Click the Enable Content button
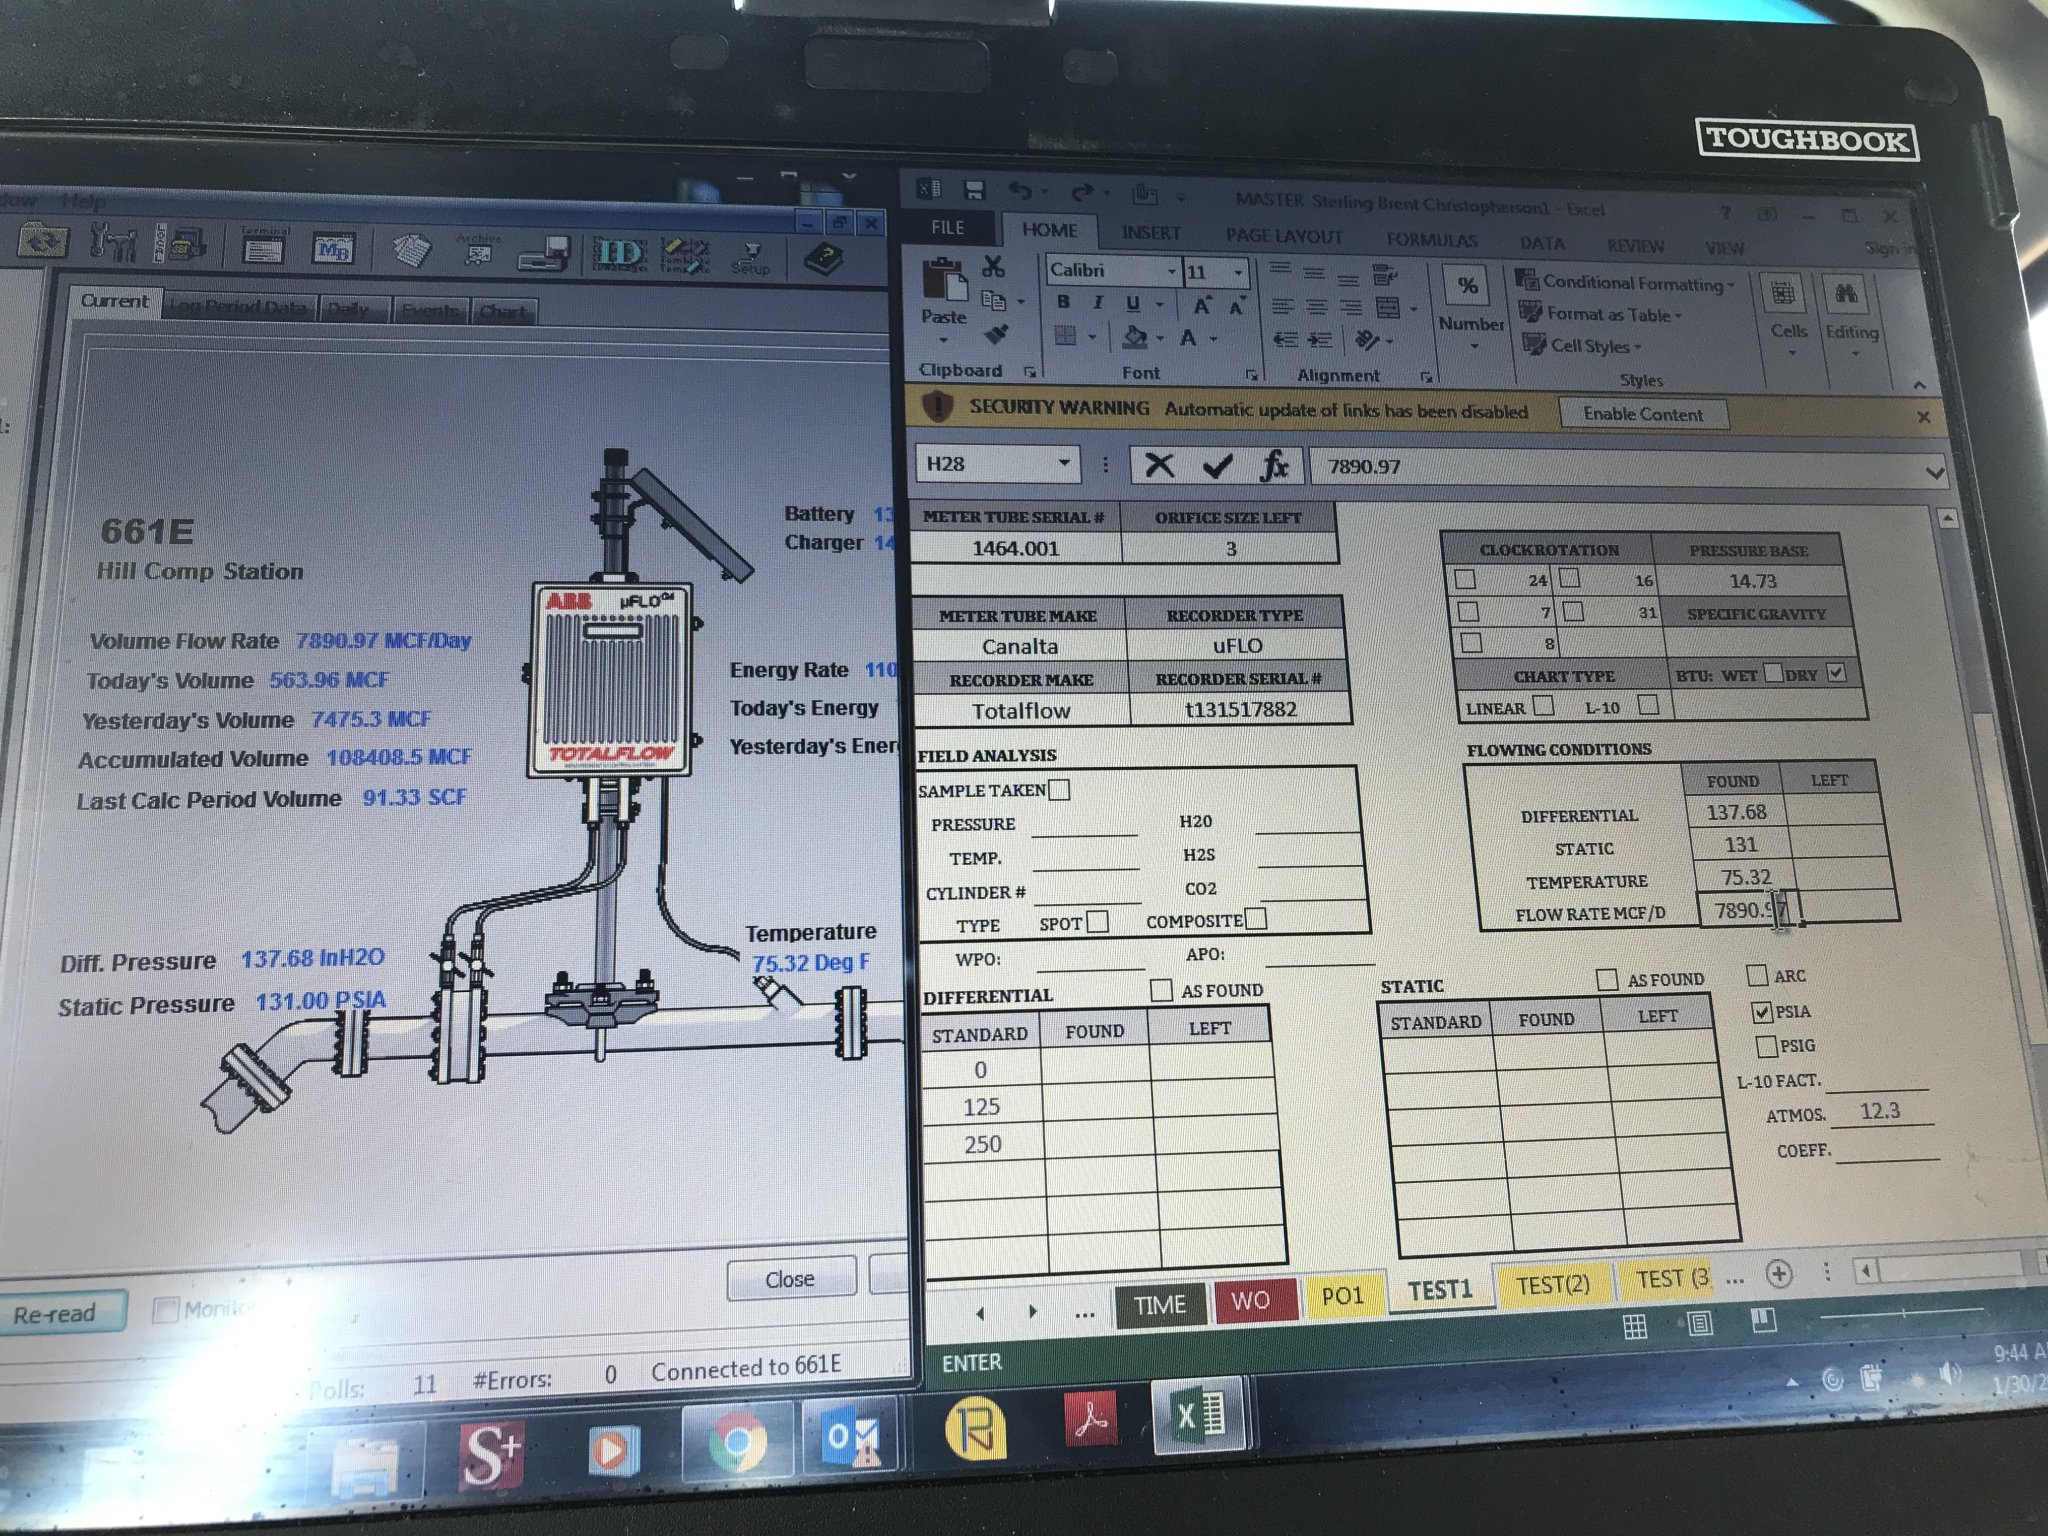Viewport: 2048px width, 1536px height. click(x=1642, y=414)
